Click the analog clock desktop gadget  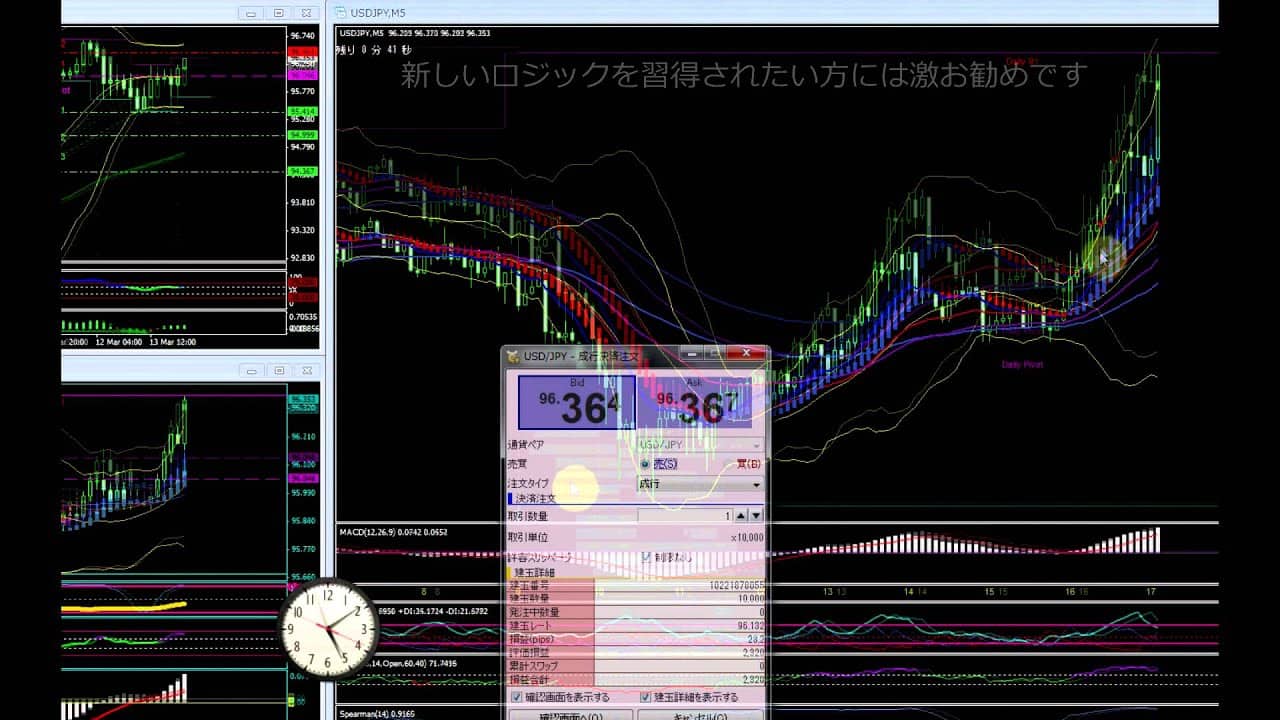click(329, 628)
